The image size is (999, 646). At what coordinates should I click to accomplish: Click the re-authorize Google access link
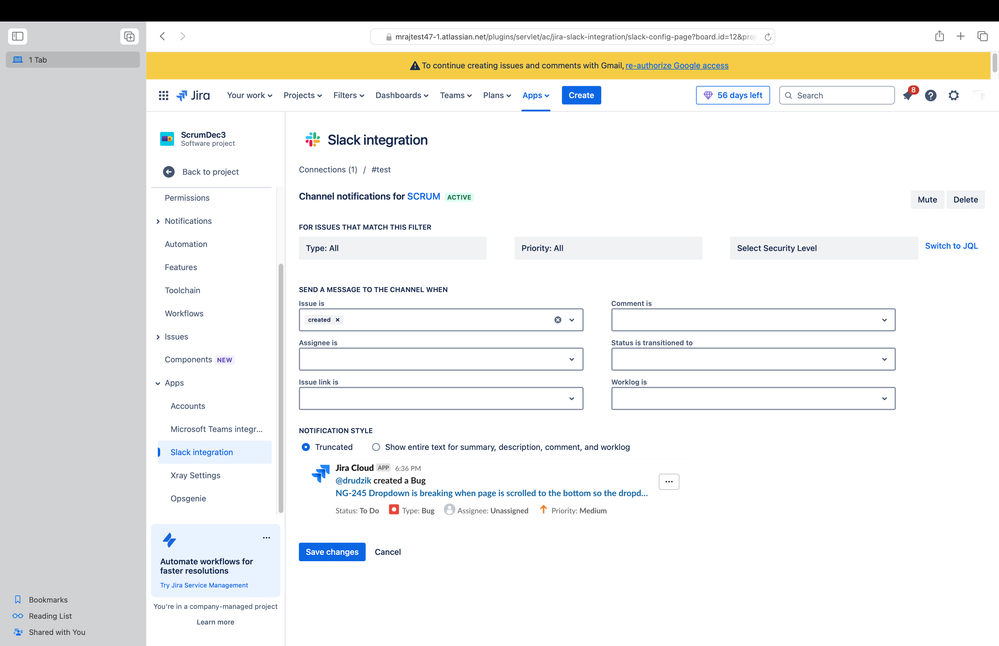[677, 66]
